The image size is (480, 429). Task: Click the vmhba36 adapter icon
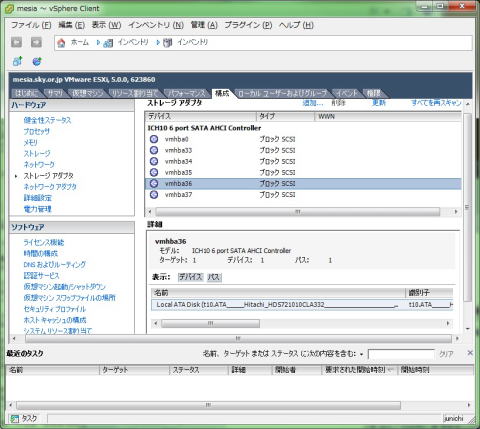154,183
